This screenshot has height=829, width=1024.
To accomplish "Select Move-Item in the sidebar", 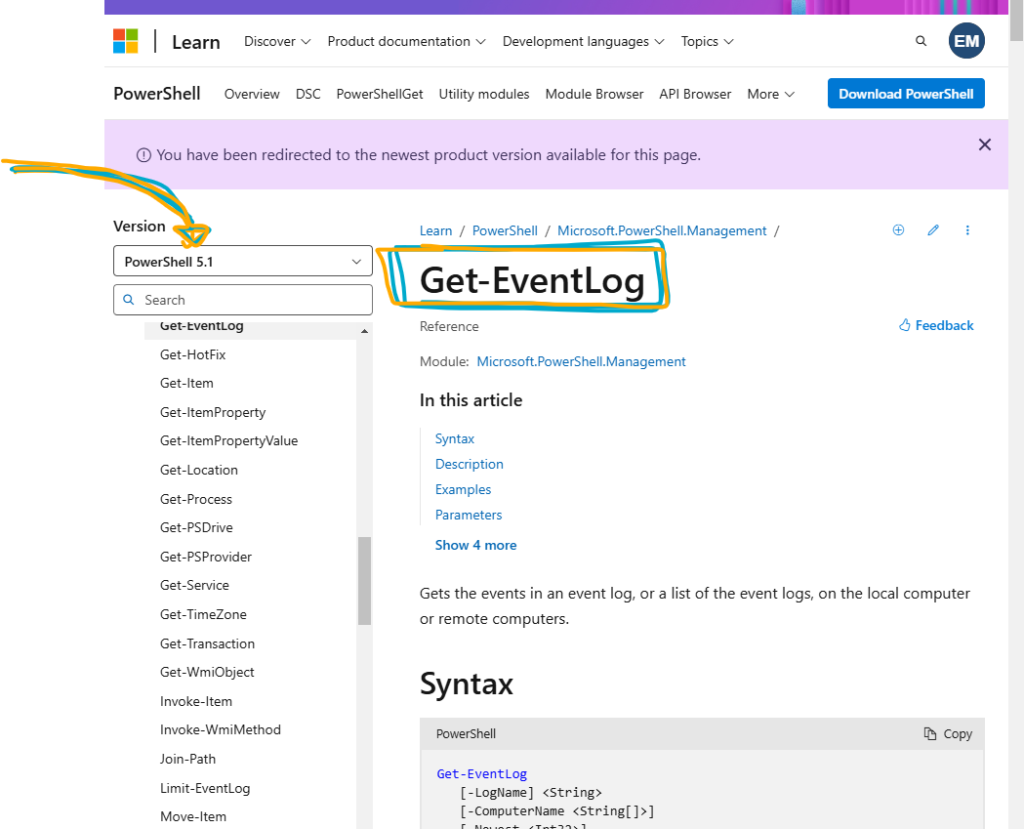I will [193, 817].
